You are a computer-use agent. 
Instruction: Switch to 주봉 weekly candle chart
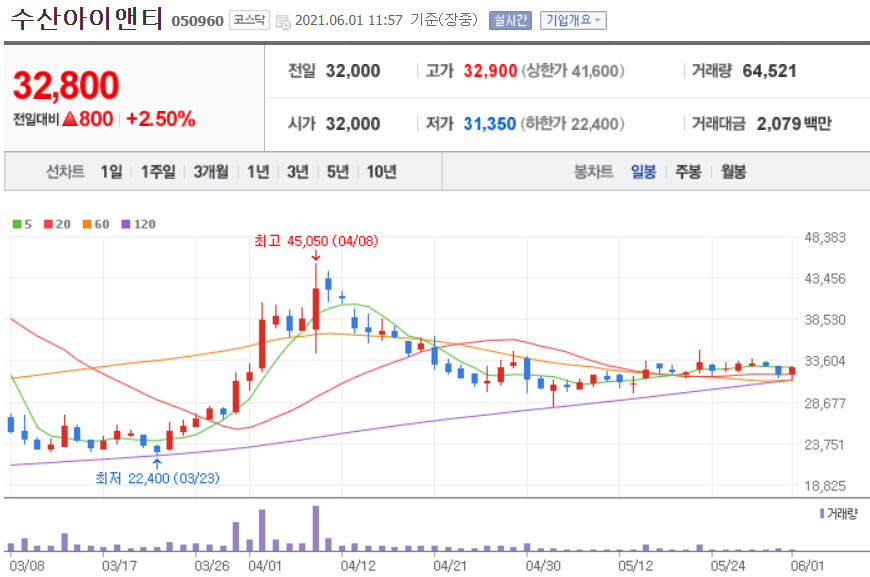tap(688, 172)
